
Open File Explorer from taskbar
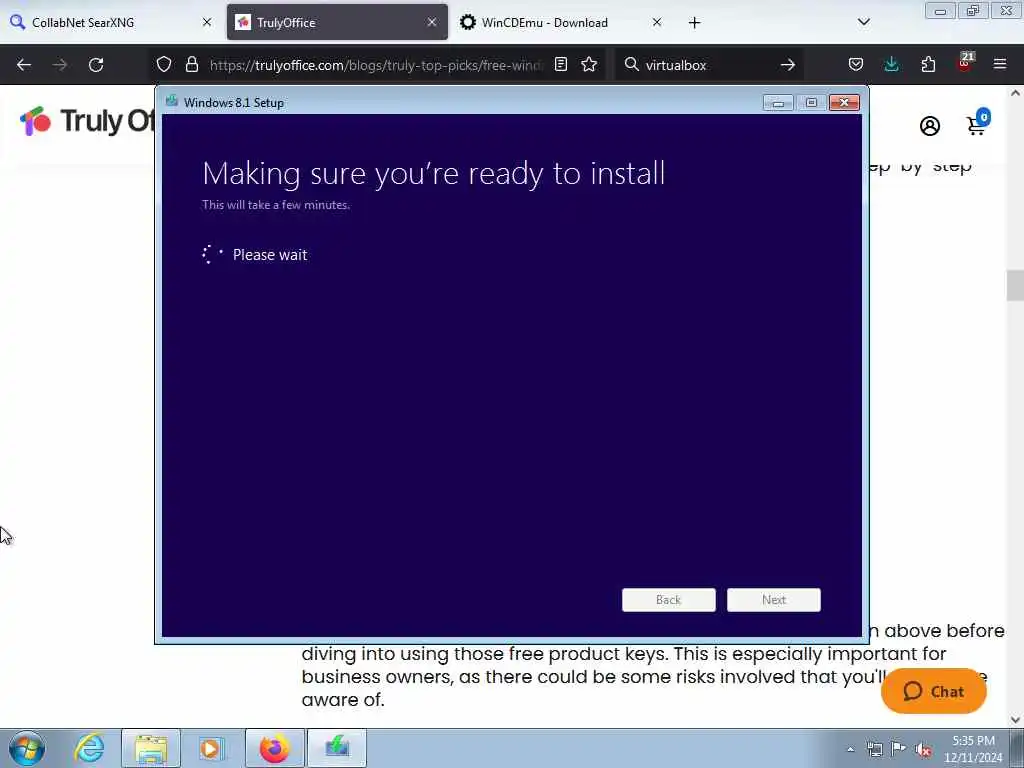click(x=151, y=748)
